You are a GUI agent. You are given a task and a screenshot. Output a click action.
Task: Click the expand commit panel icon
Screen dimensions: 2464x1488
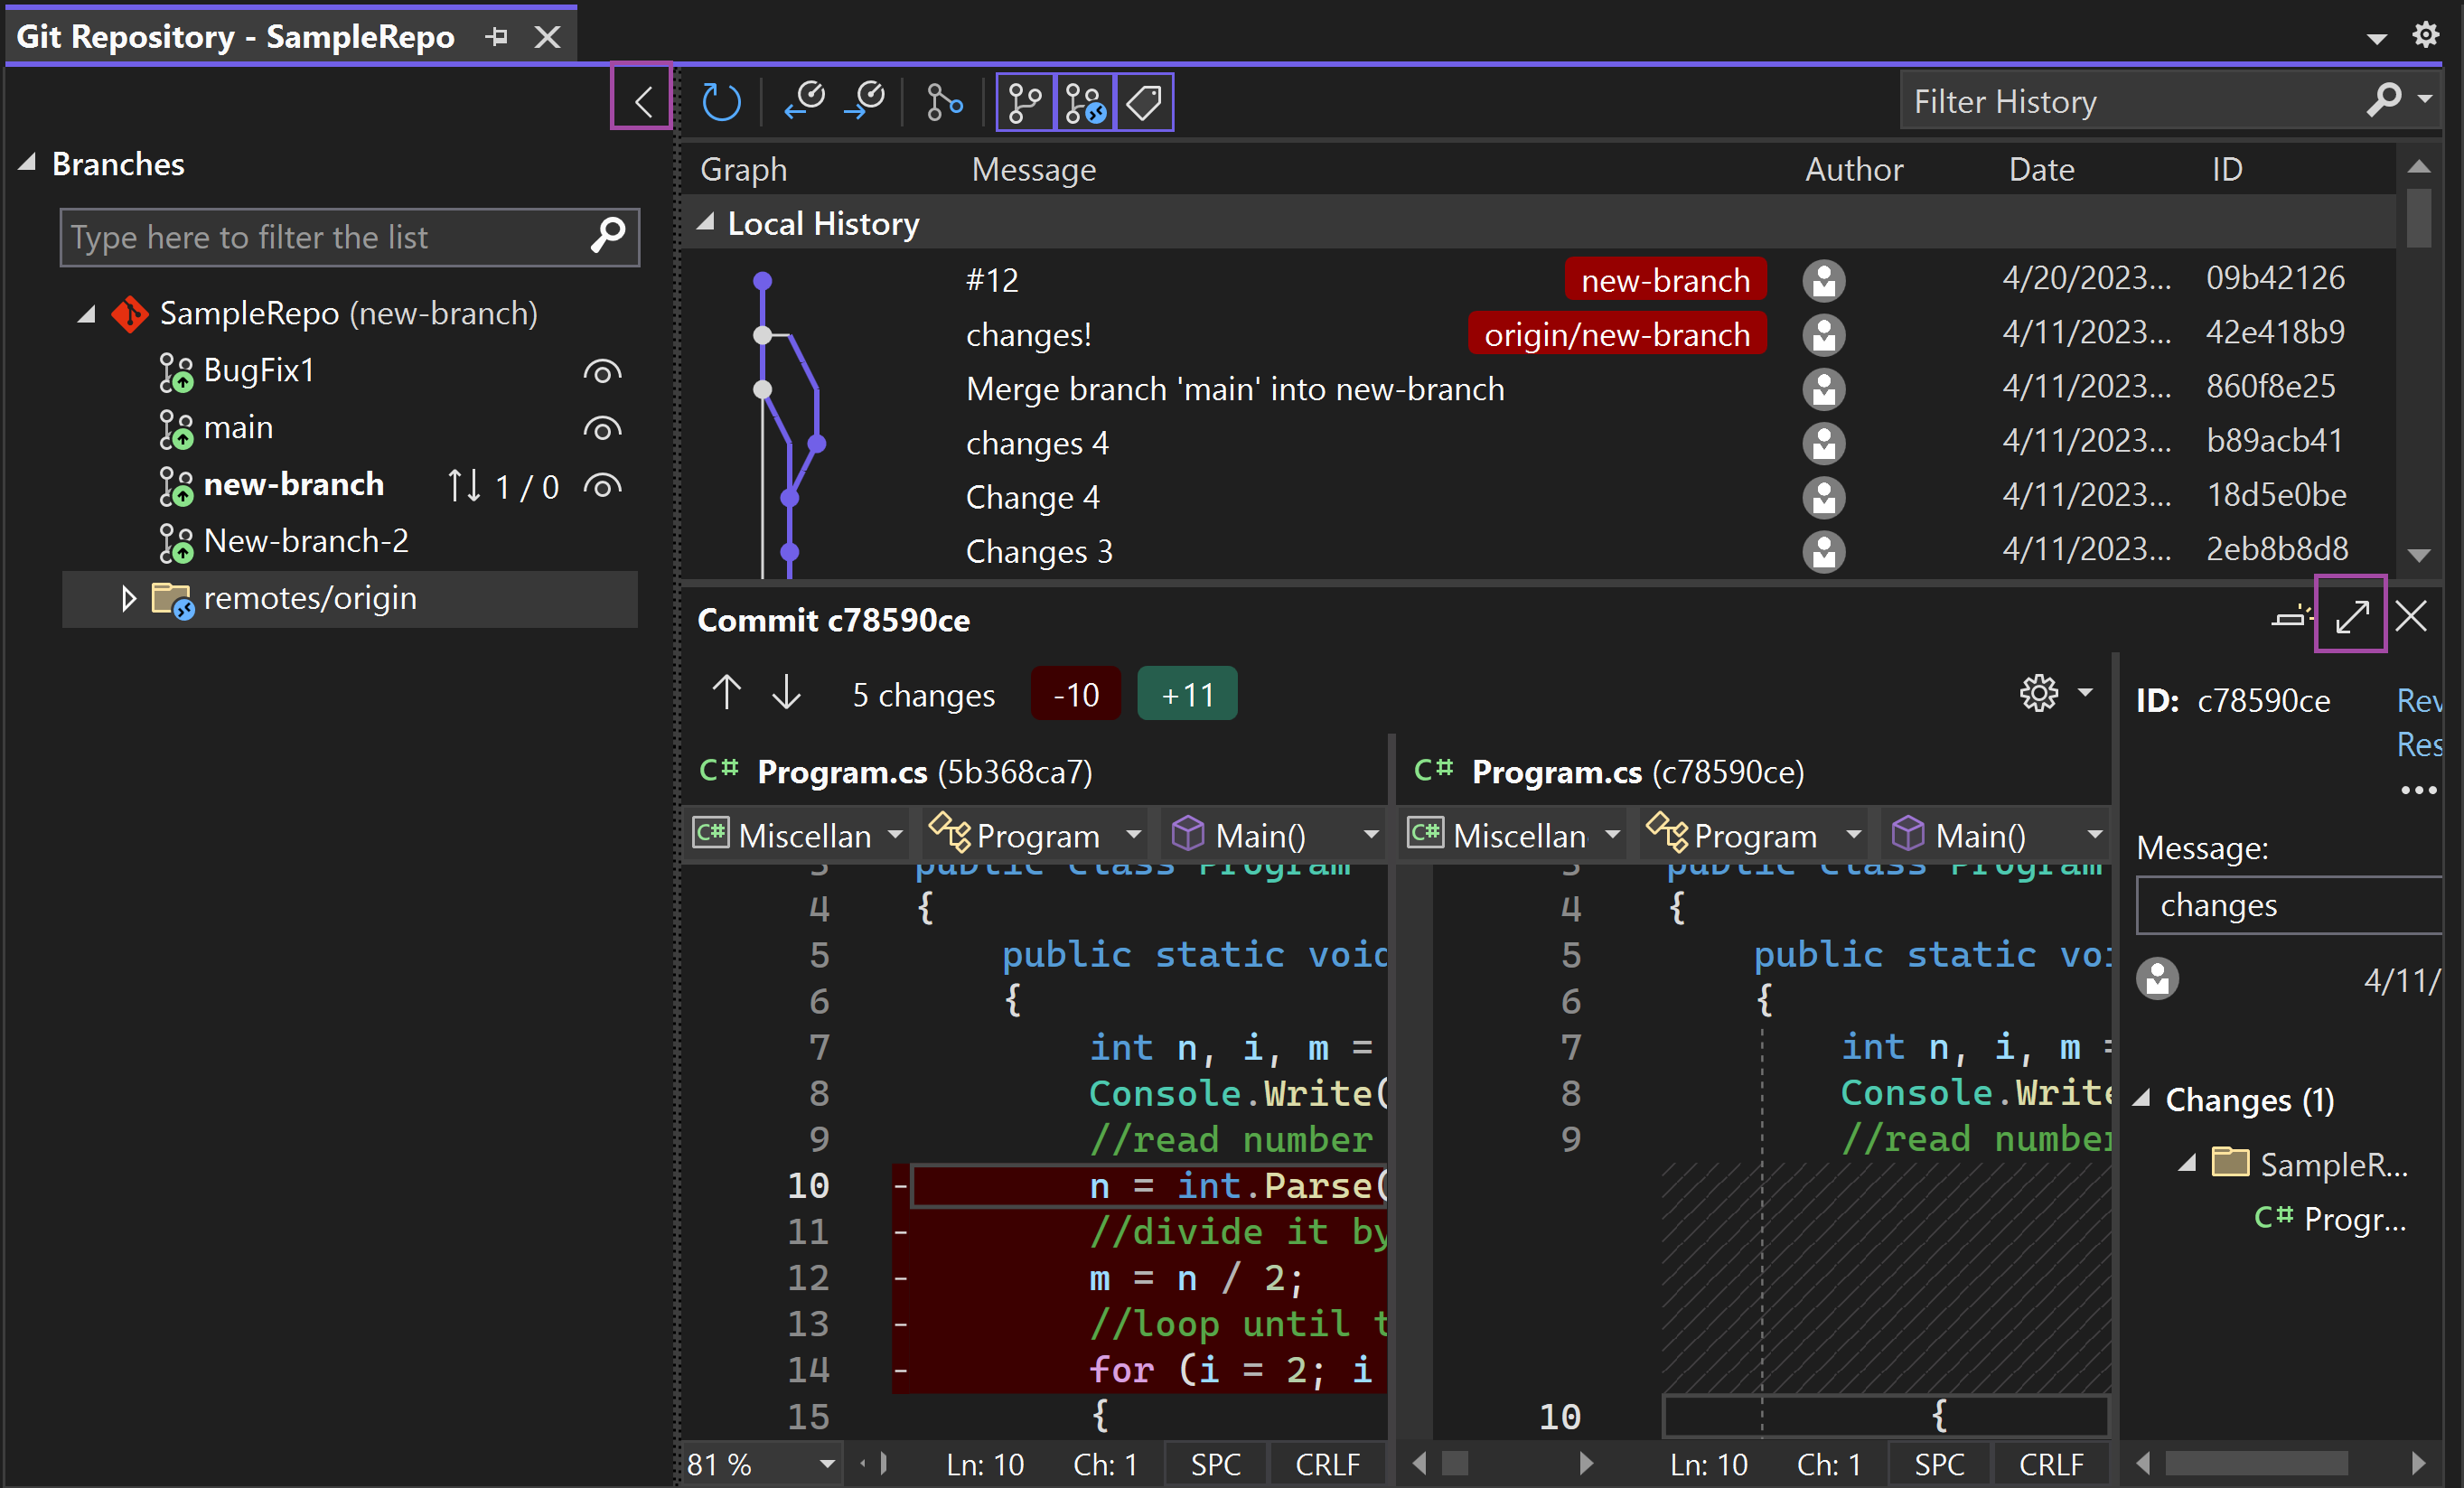(x=2353, y=617)
